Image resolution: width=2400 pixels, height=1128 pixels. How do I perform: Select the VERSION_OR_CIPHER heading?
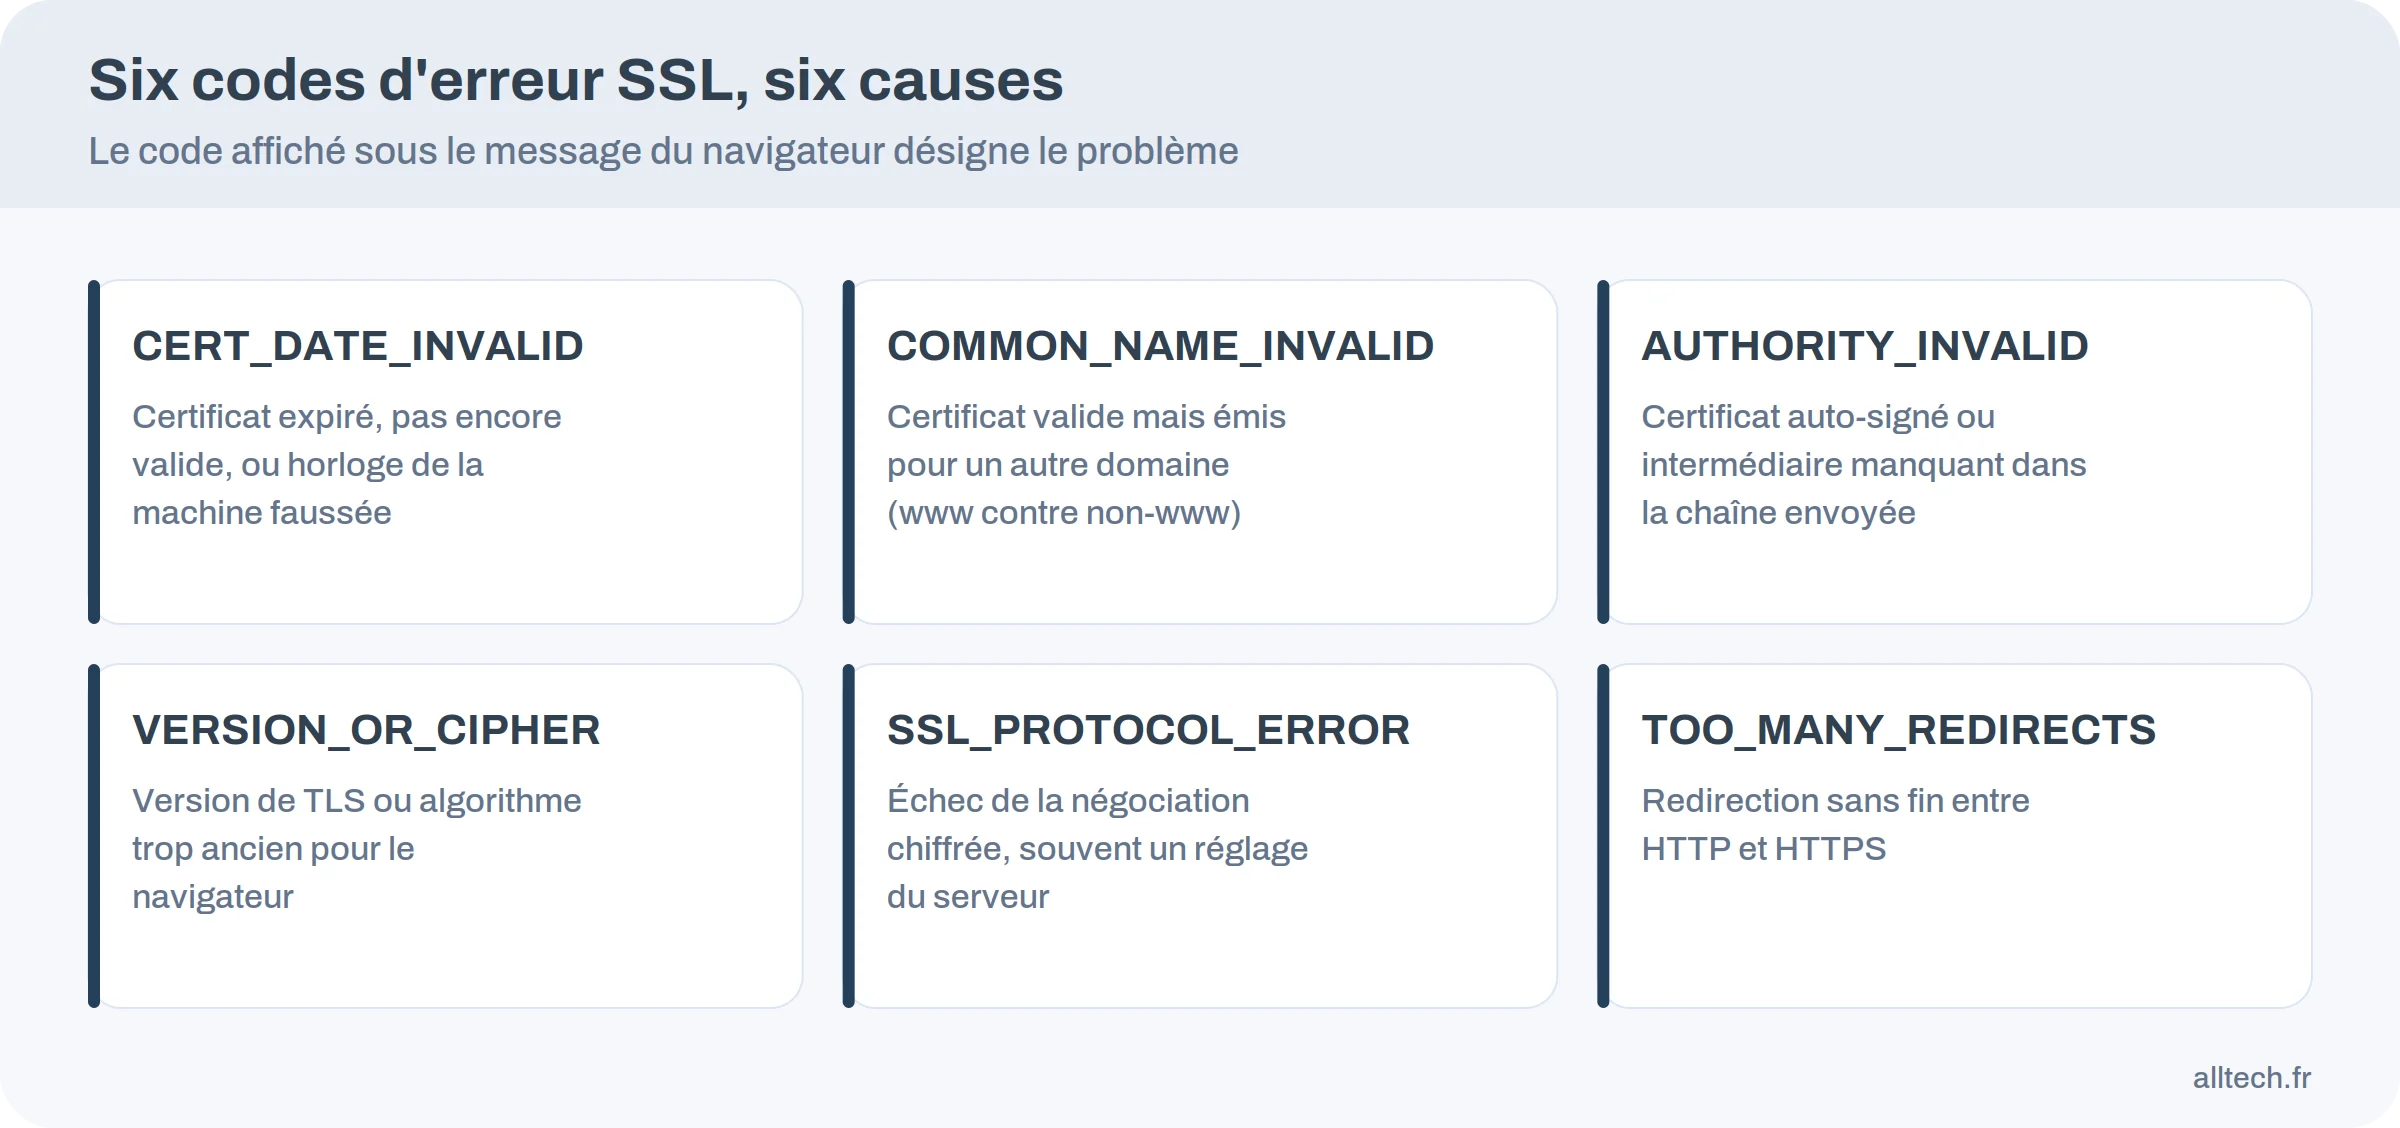[x=366, y=730]
